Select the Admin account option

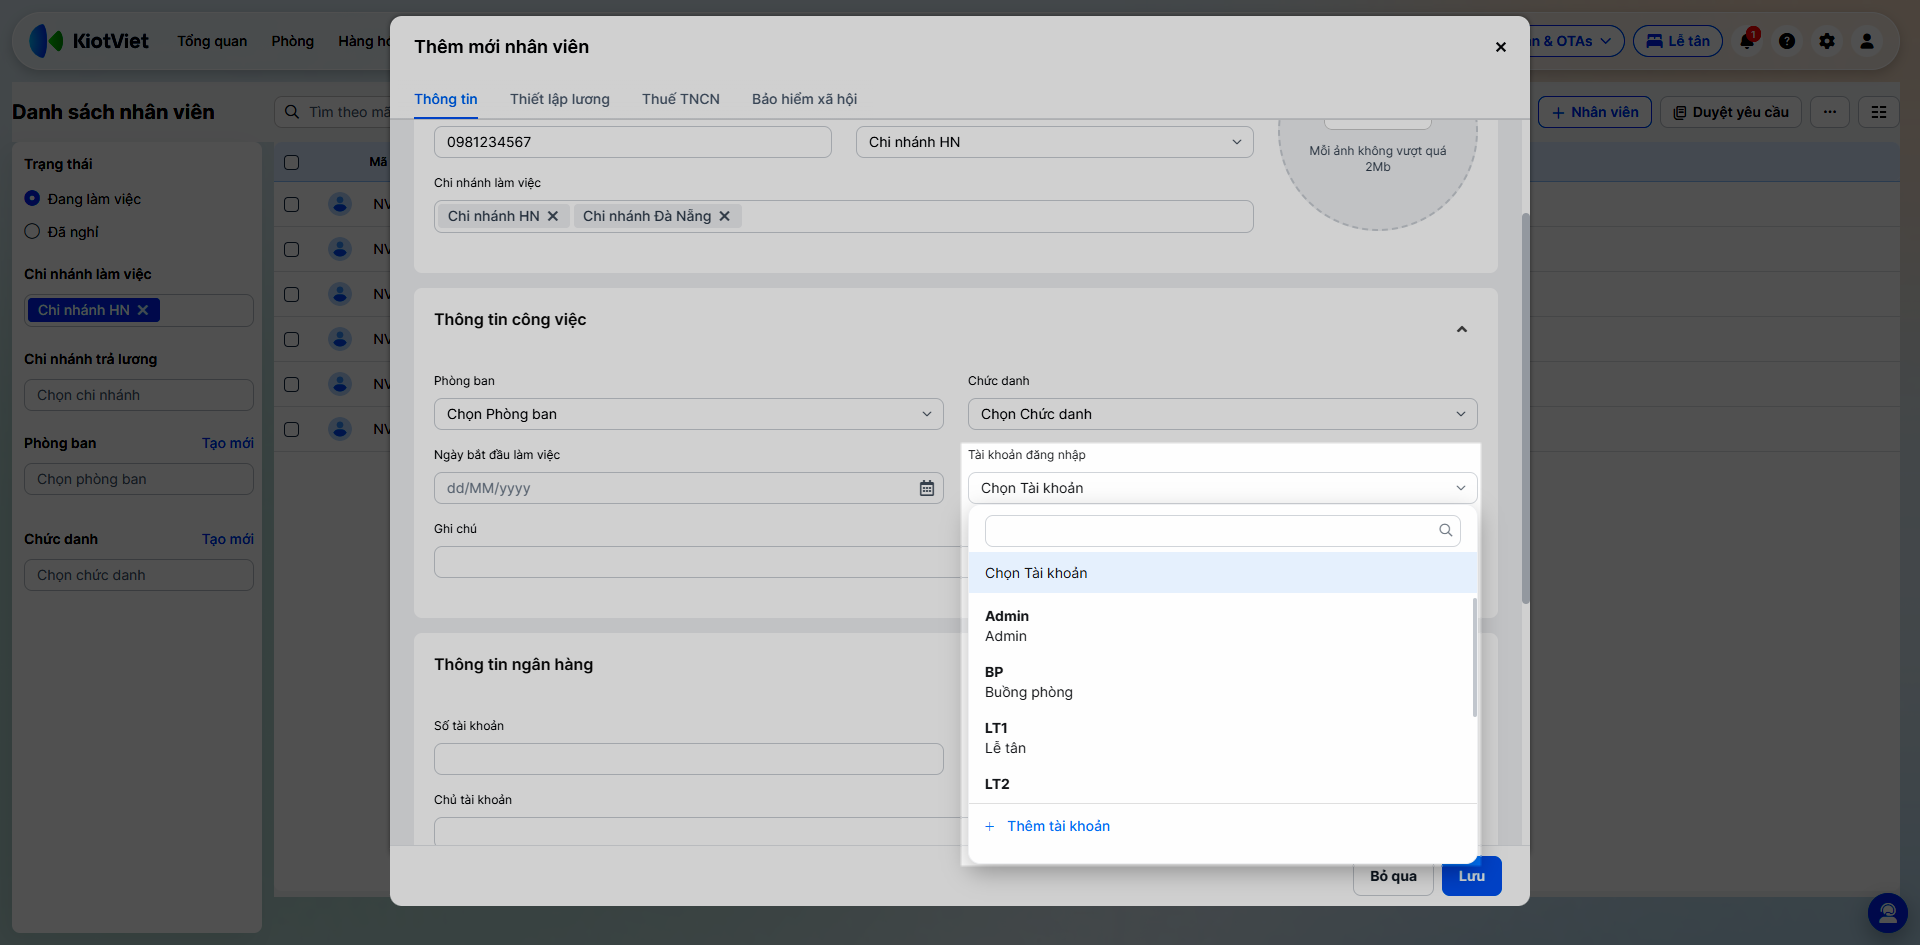[x=1220, y=626]
